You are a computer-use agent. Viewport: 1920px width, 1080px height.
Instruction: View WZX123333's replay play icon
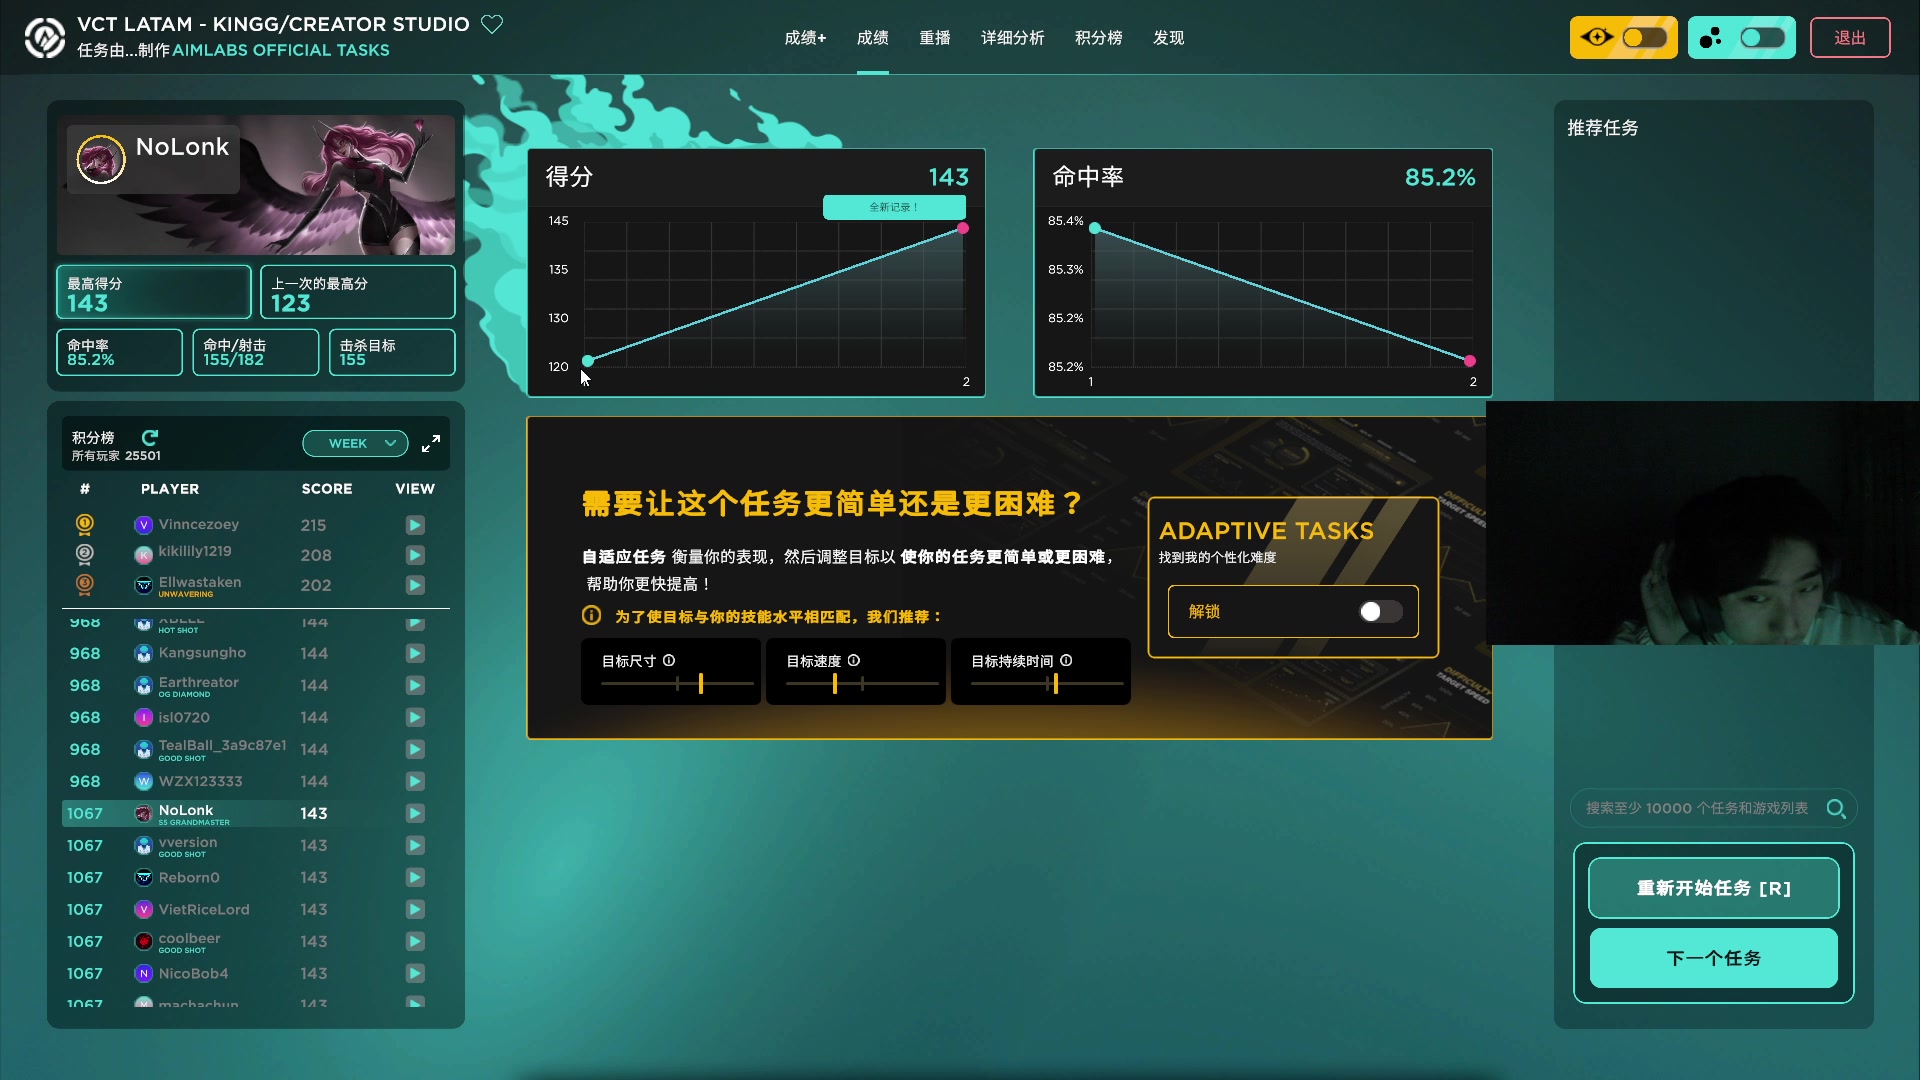tap(415, 781)
